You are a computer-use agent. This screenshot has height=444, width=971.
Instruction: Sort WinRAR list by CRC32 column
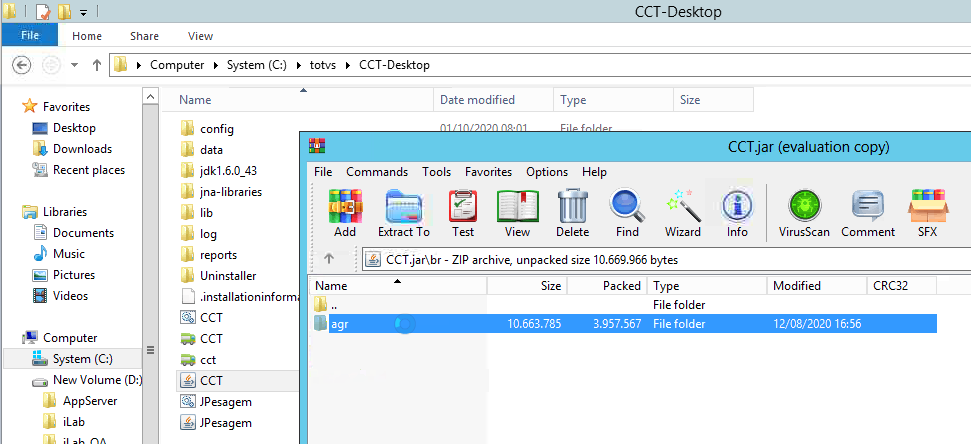901,285
